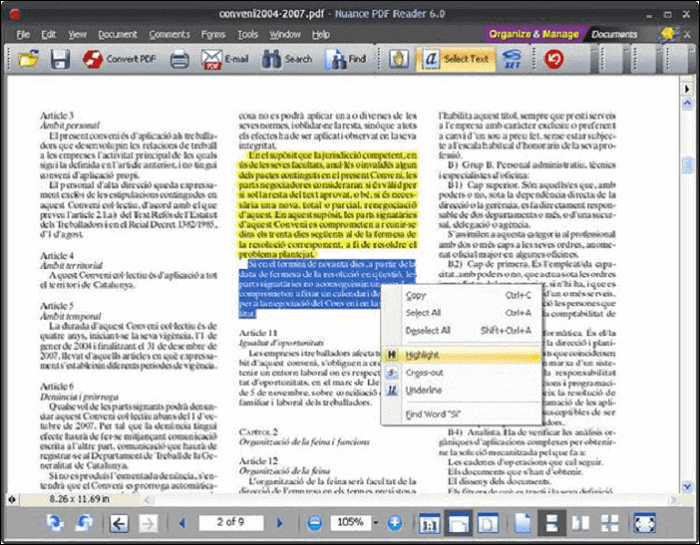
Task: Toggle the Select Text tool
Action: pyautogui.click(x=456, y=59)
